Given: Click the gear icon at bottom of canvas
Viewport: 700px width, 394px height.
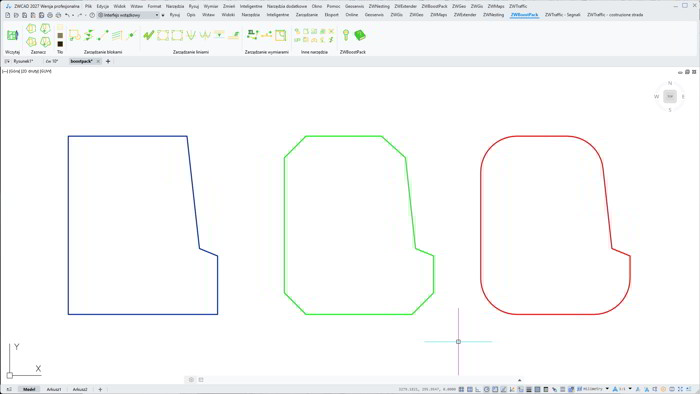Looking at the screenshot, I should pos(191,380).
